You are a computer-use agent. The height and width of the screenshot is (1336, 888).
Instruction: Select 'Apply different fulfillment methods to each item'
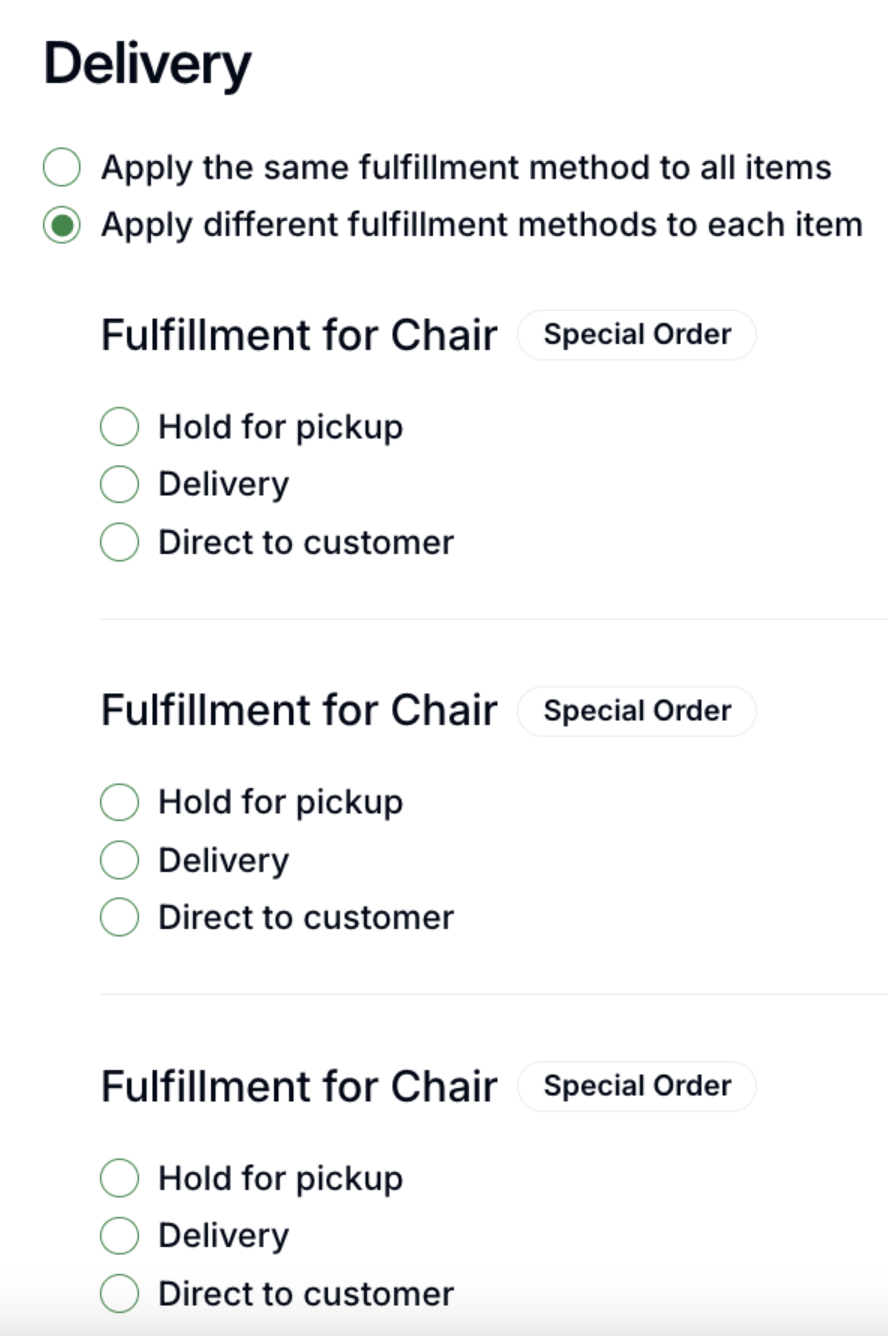[61, 226]
